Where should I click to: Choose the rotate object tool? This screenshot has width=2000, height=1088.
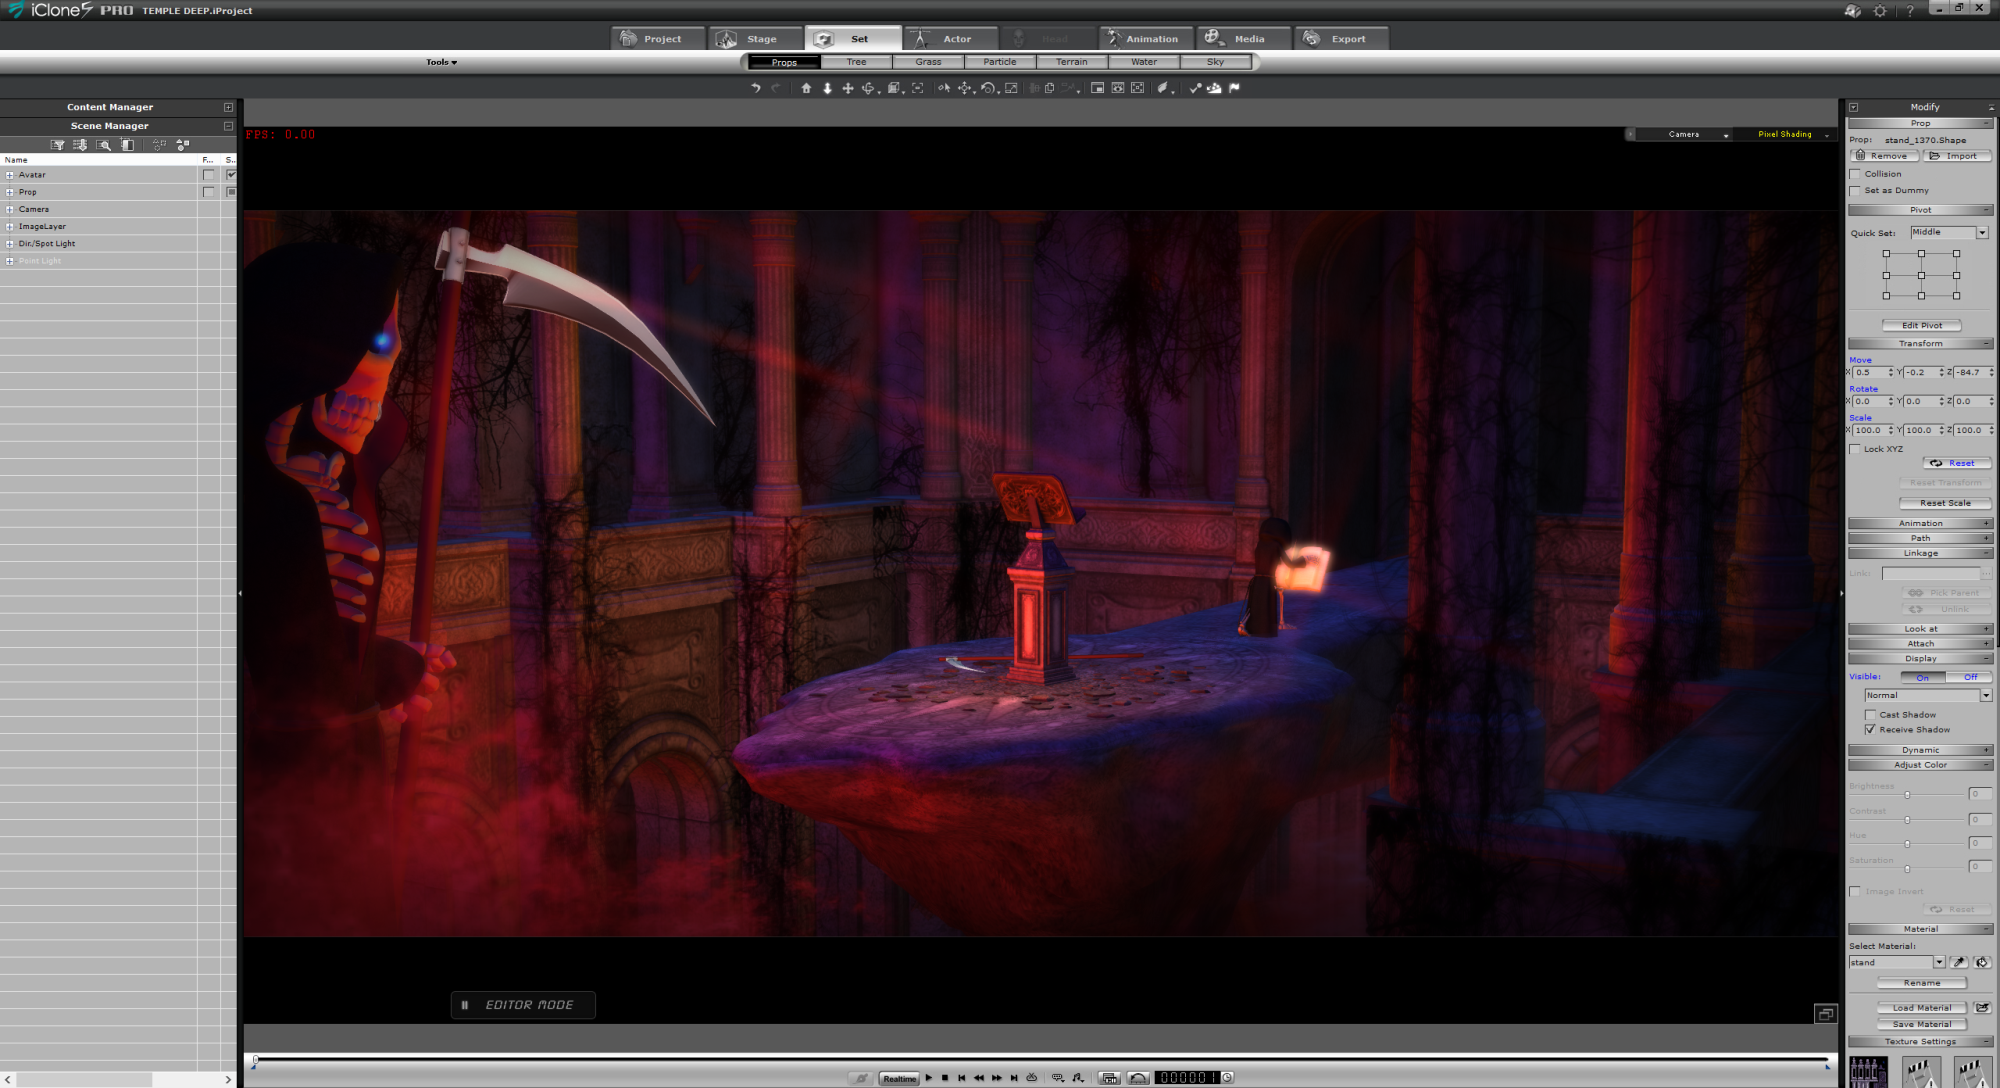(x=988, y=88)
